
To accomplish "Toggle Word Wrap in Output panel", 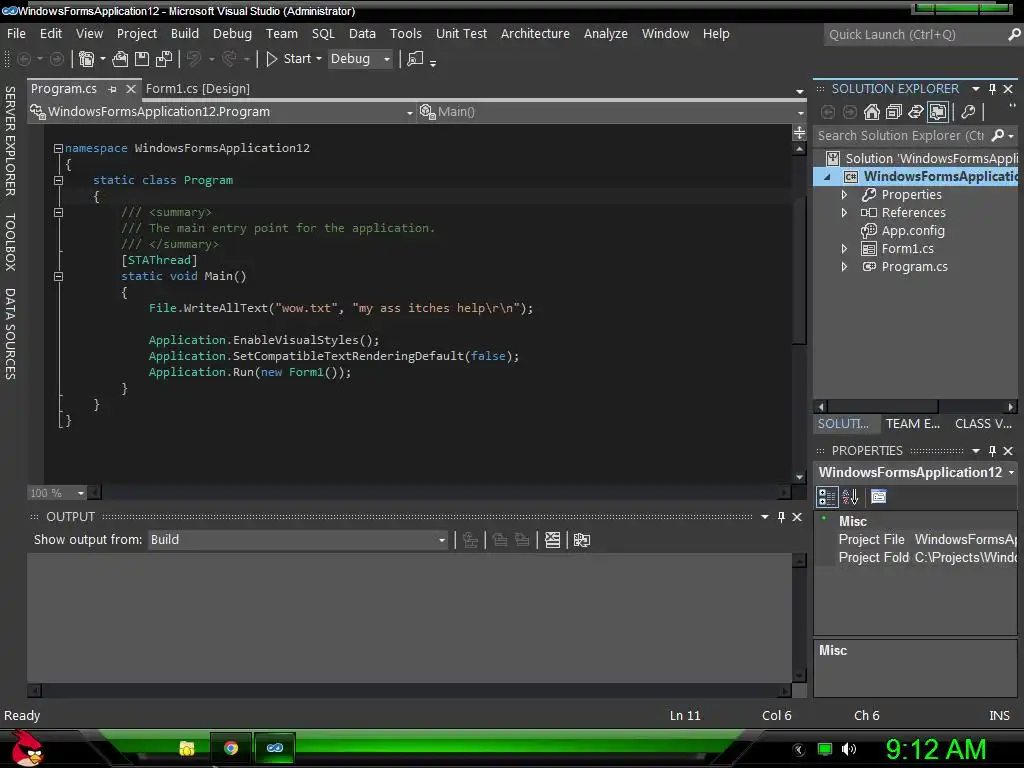I will coord(582,540).
